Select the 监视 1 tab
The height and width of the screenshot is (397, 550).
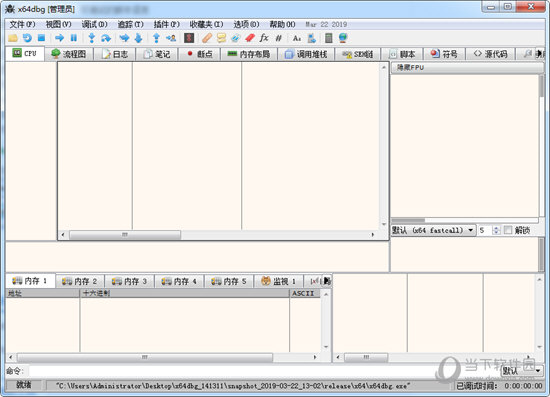(x=279, y=281)
